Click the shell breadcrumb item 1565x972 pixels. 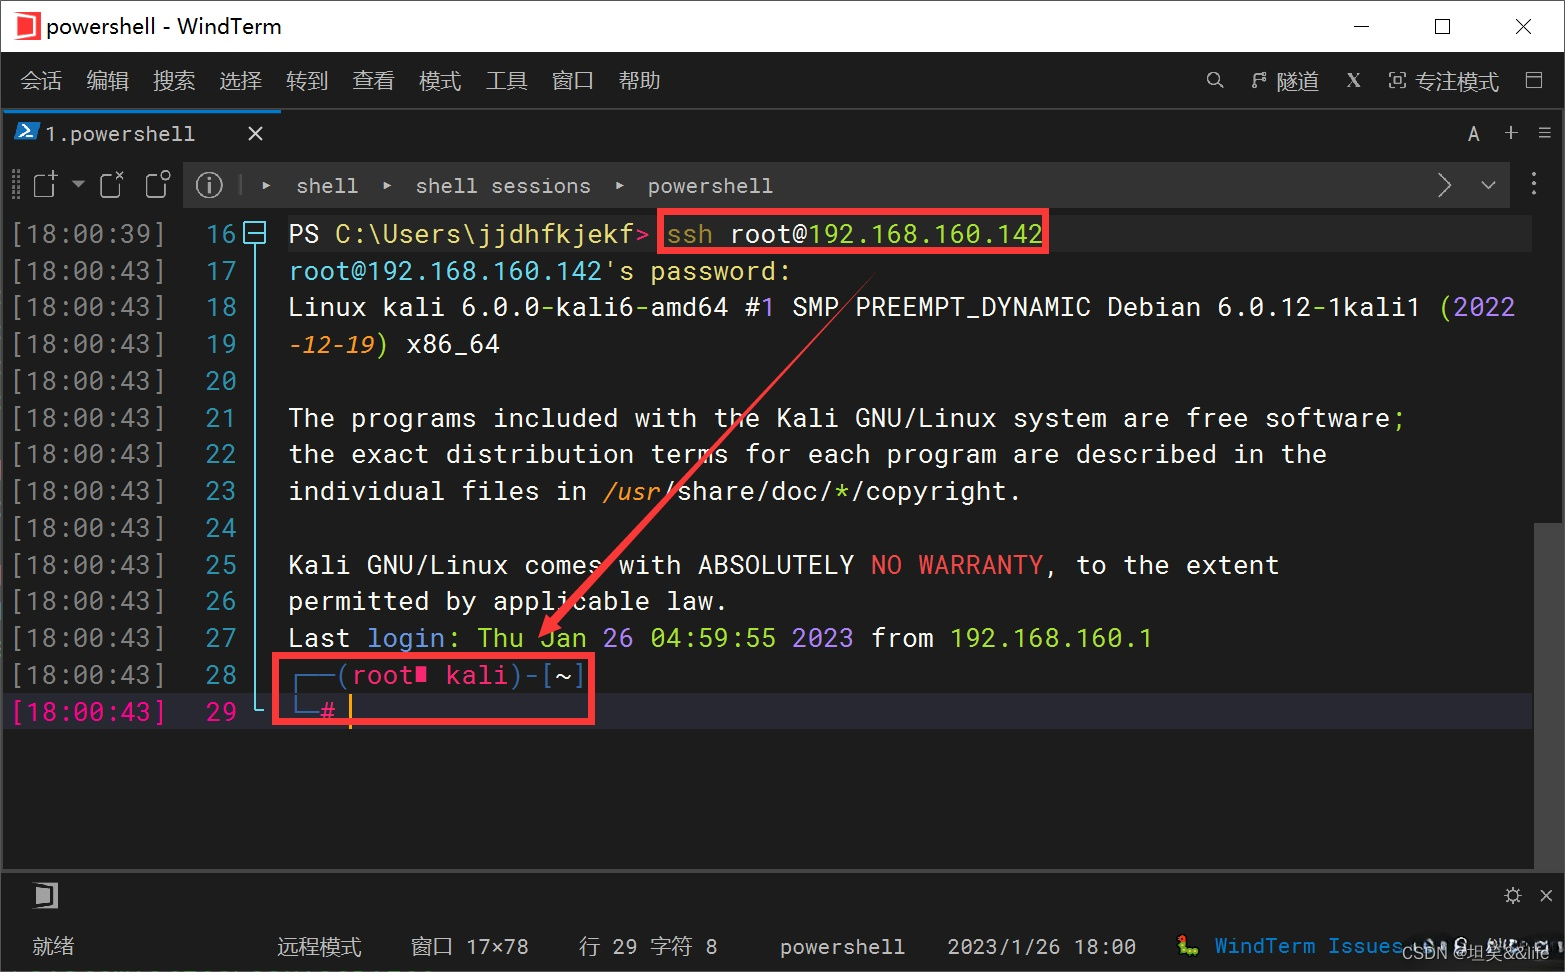point(327,186)
